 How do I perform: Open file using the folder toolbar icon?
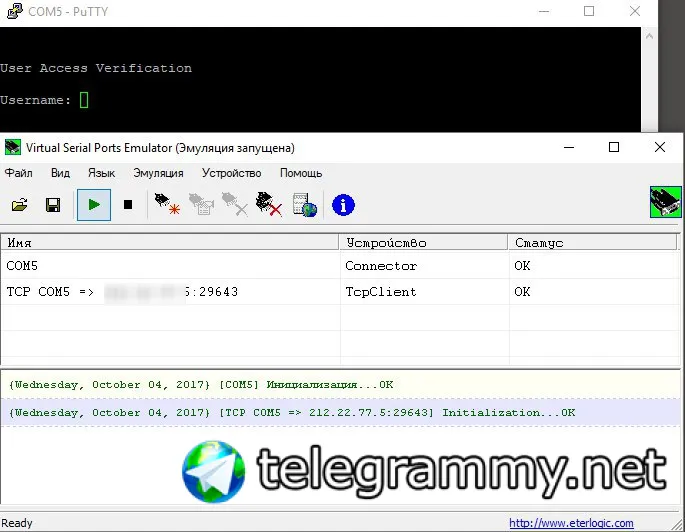pyautogui.click(x=20, y=205)
